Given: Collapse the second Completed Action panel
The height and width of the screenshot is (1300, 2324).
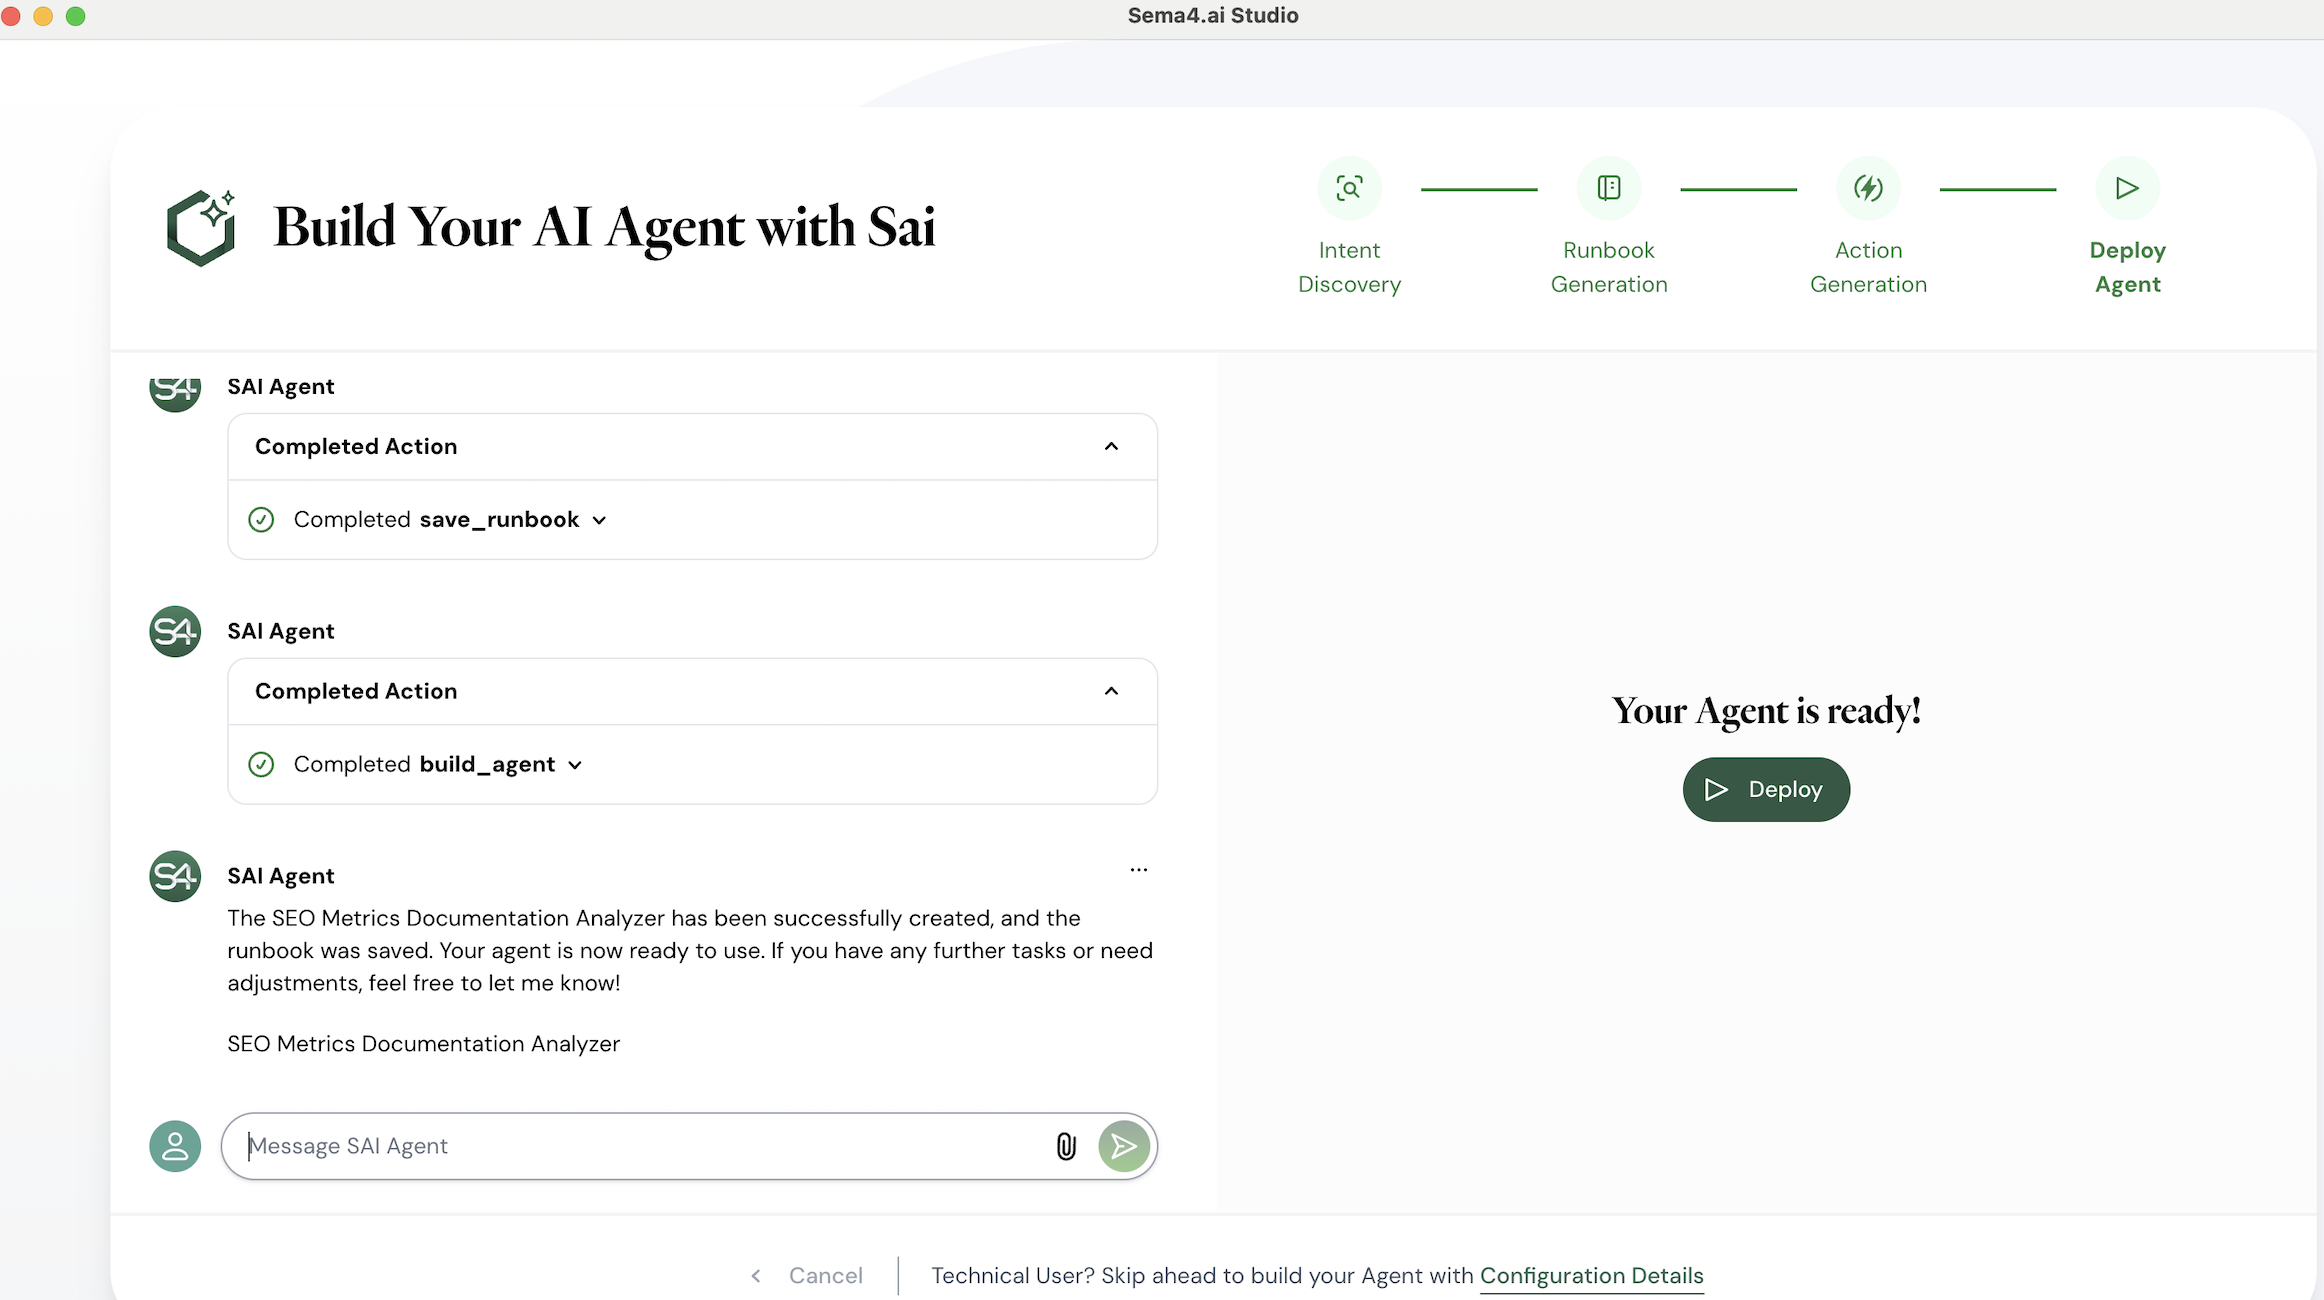Looking at the screenshot, I should [1111, 691].
